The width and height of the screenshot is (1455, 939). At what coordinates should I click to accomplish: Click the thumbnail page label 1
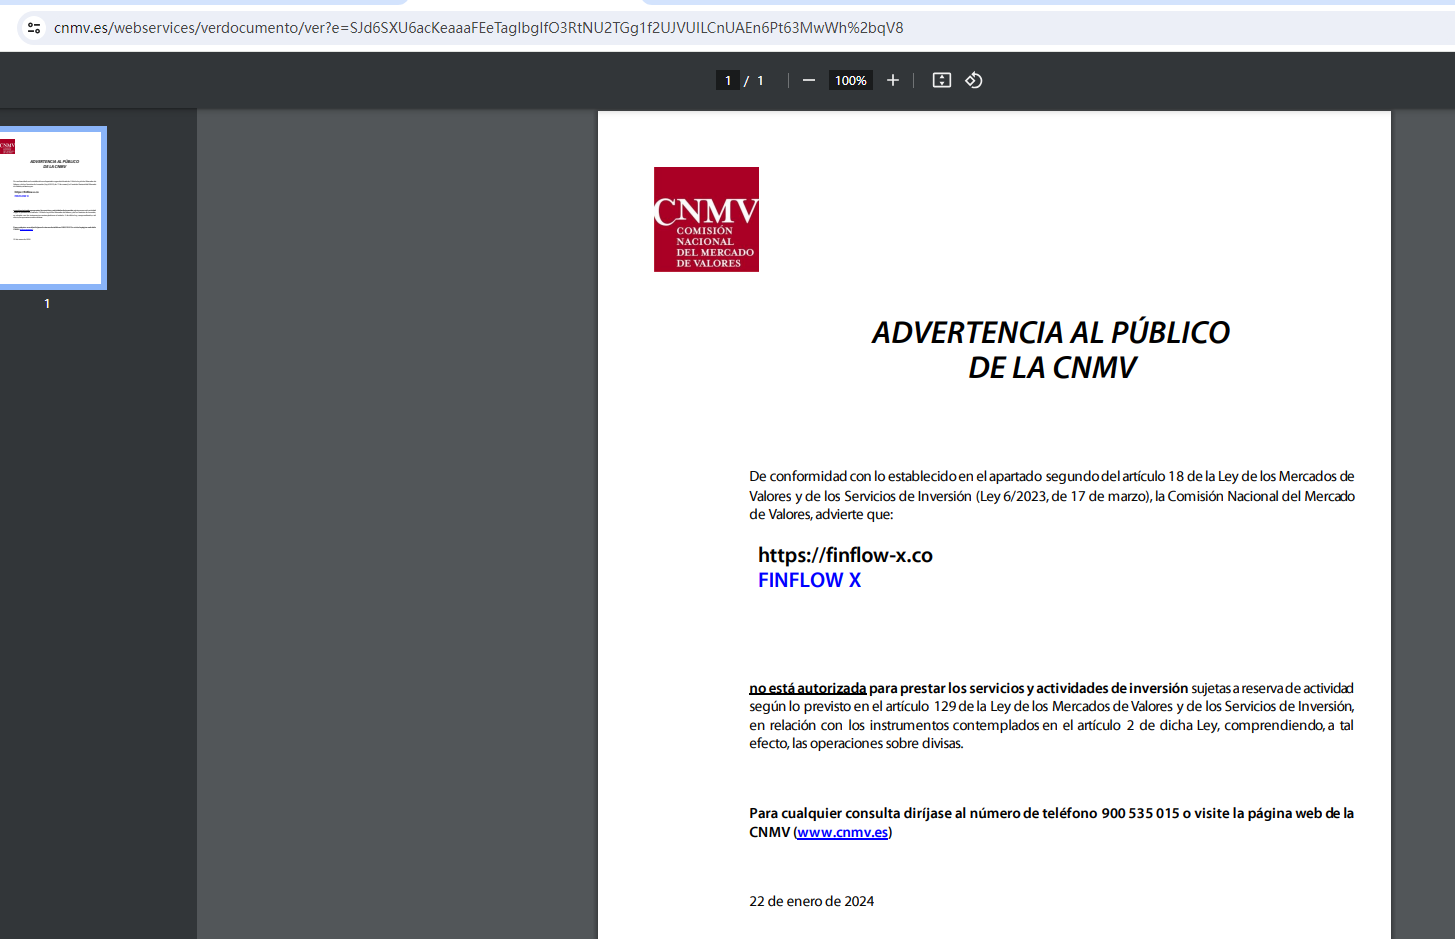point(47,303)
